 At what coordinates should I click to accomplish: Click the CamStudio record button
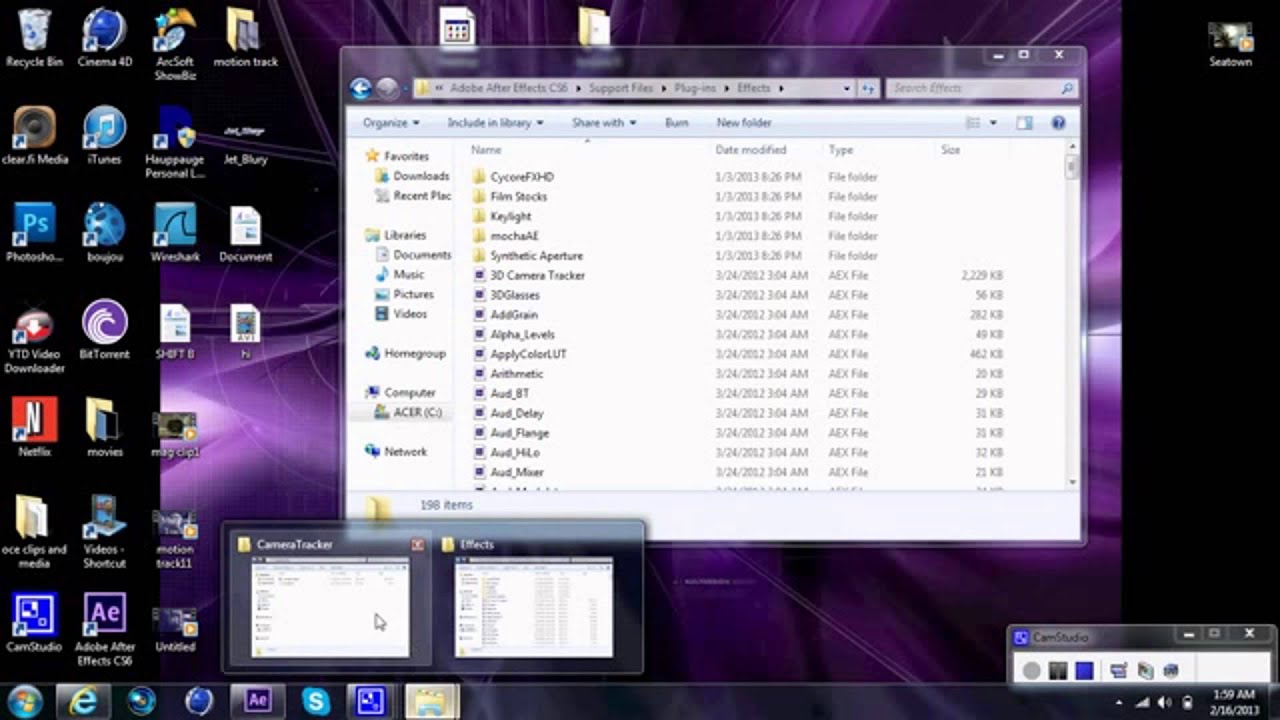(1031, 670)
